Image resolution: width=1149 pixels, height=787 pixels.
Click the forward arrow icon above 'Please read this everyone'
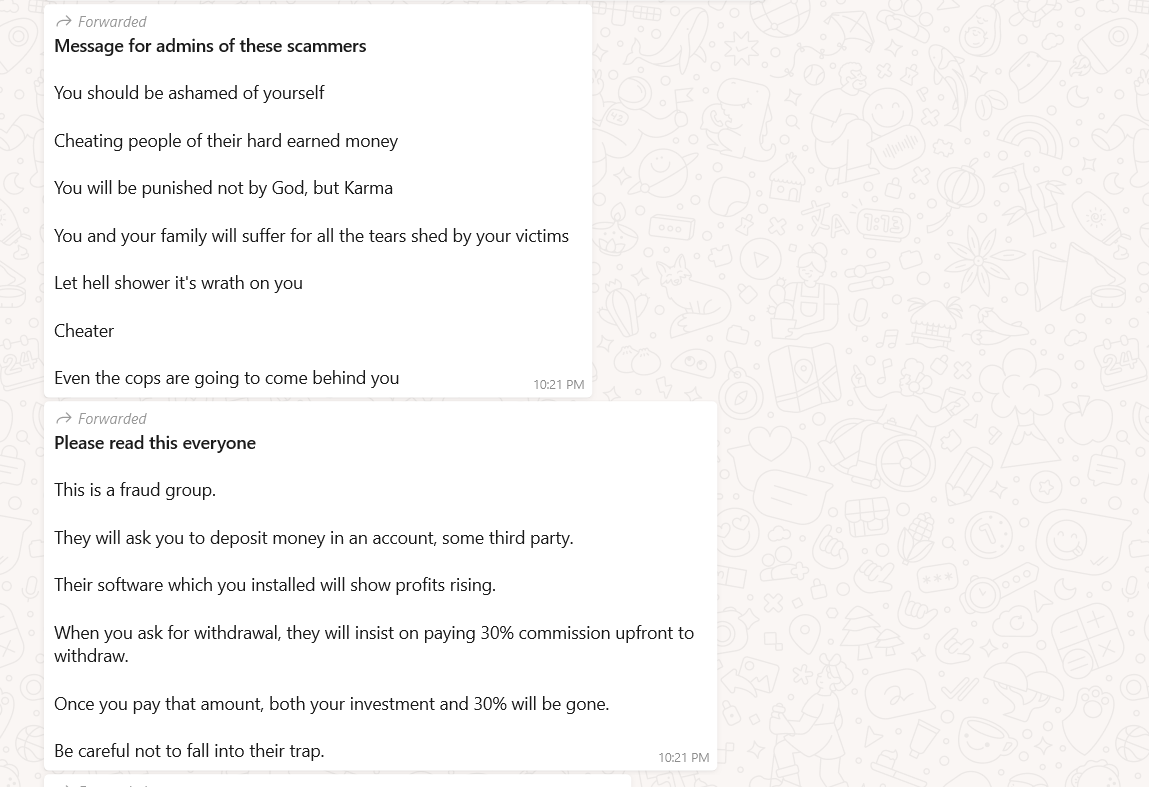64,418
